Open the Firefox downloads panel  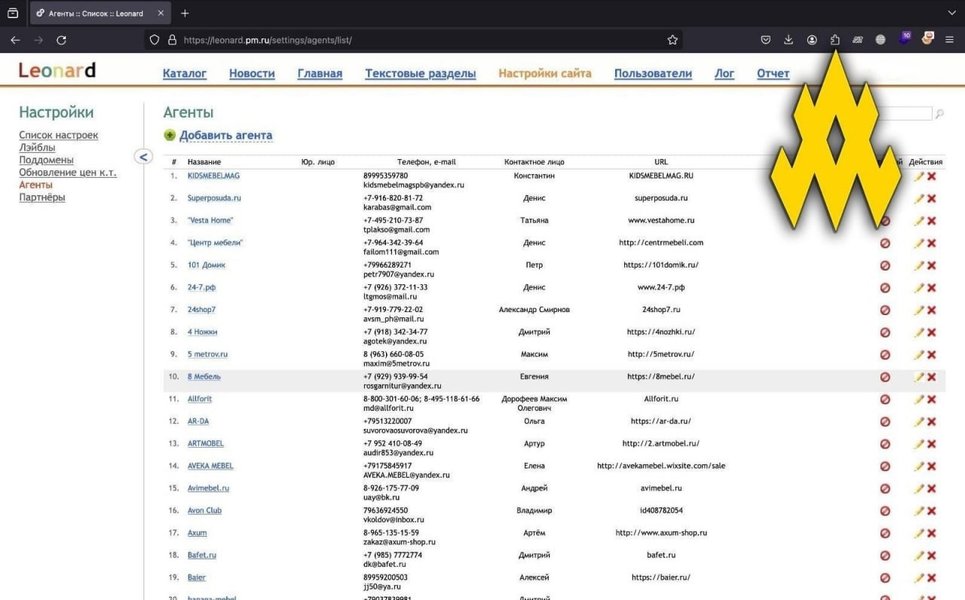[x=788, y=40]
